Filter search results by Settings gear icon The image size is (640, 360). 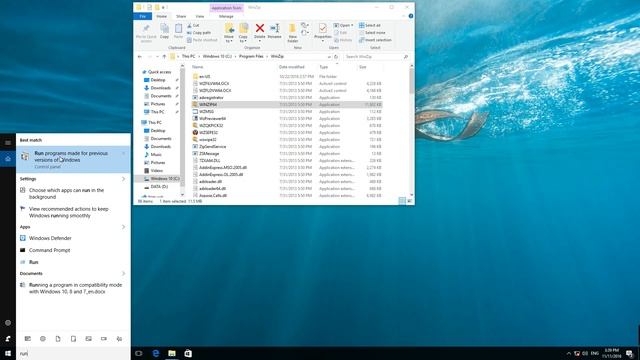pos(43,339)
